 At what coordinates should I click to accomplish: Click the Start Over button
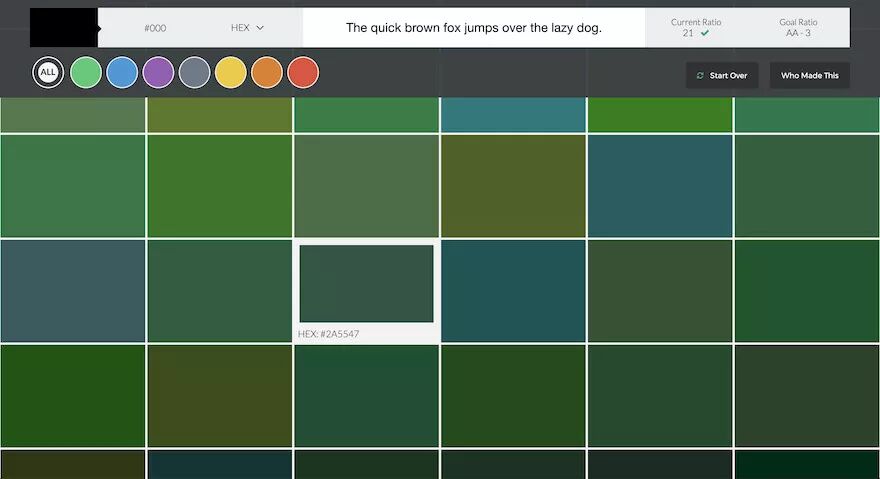coord(722,75)
